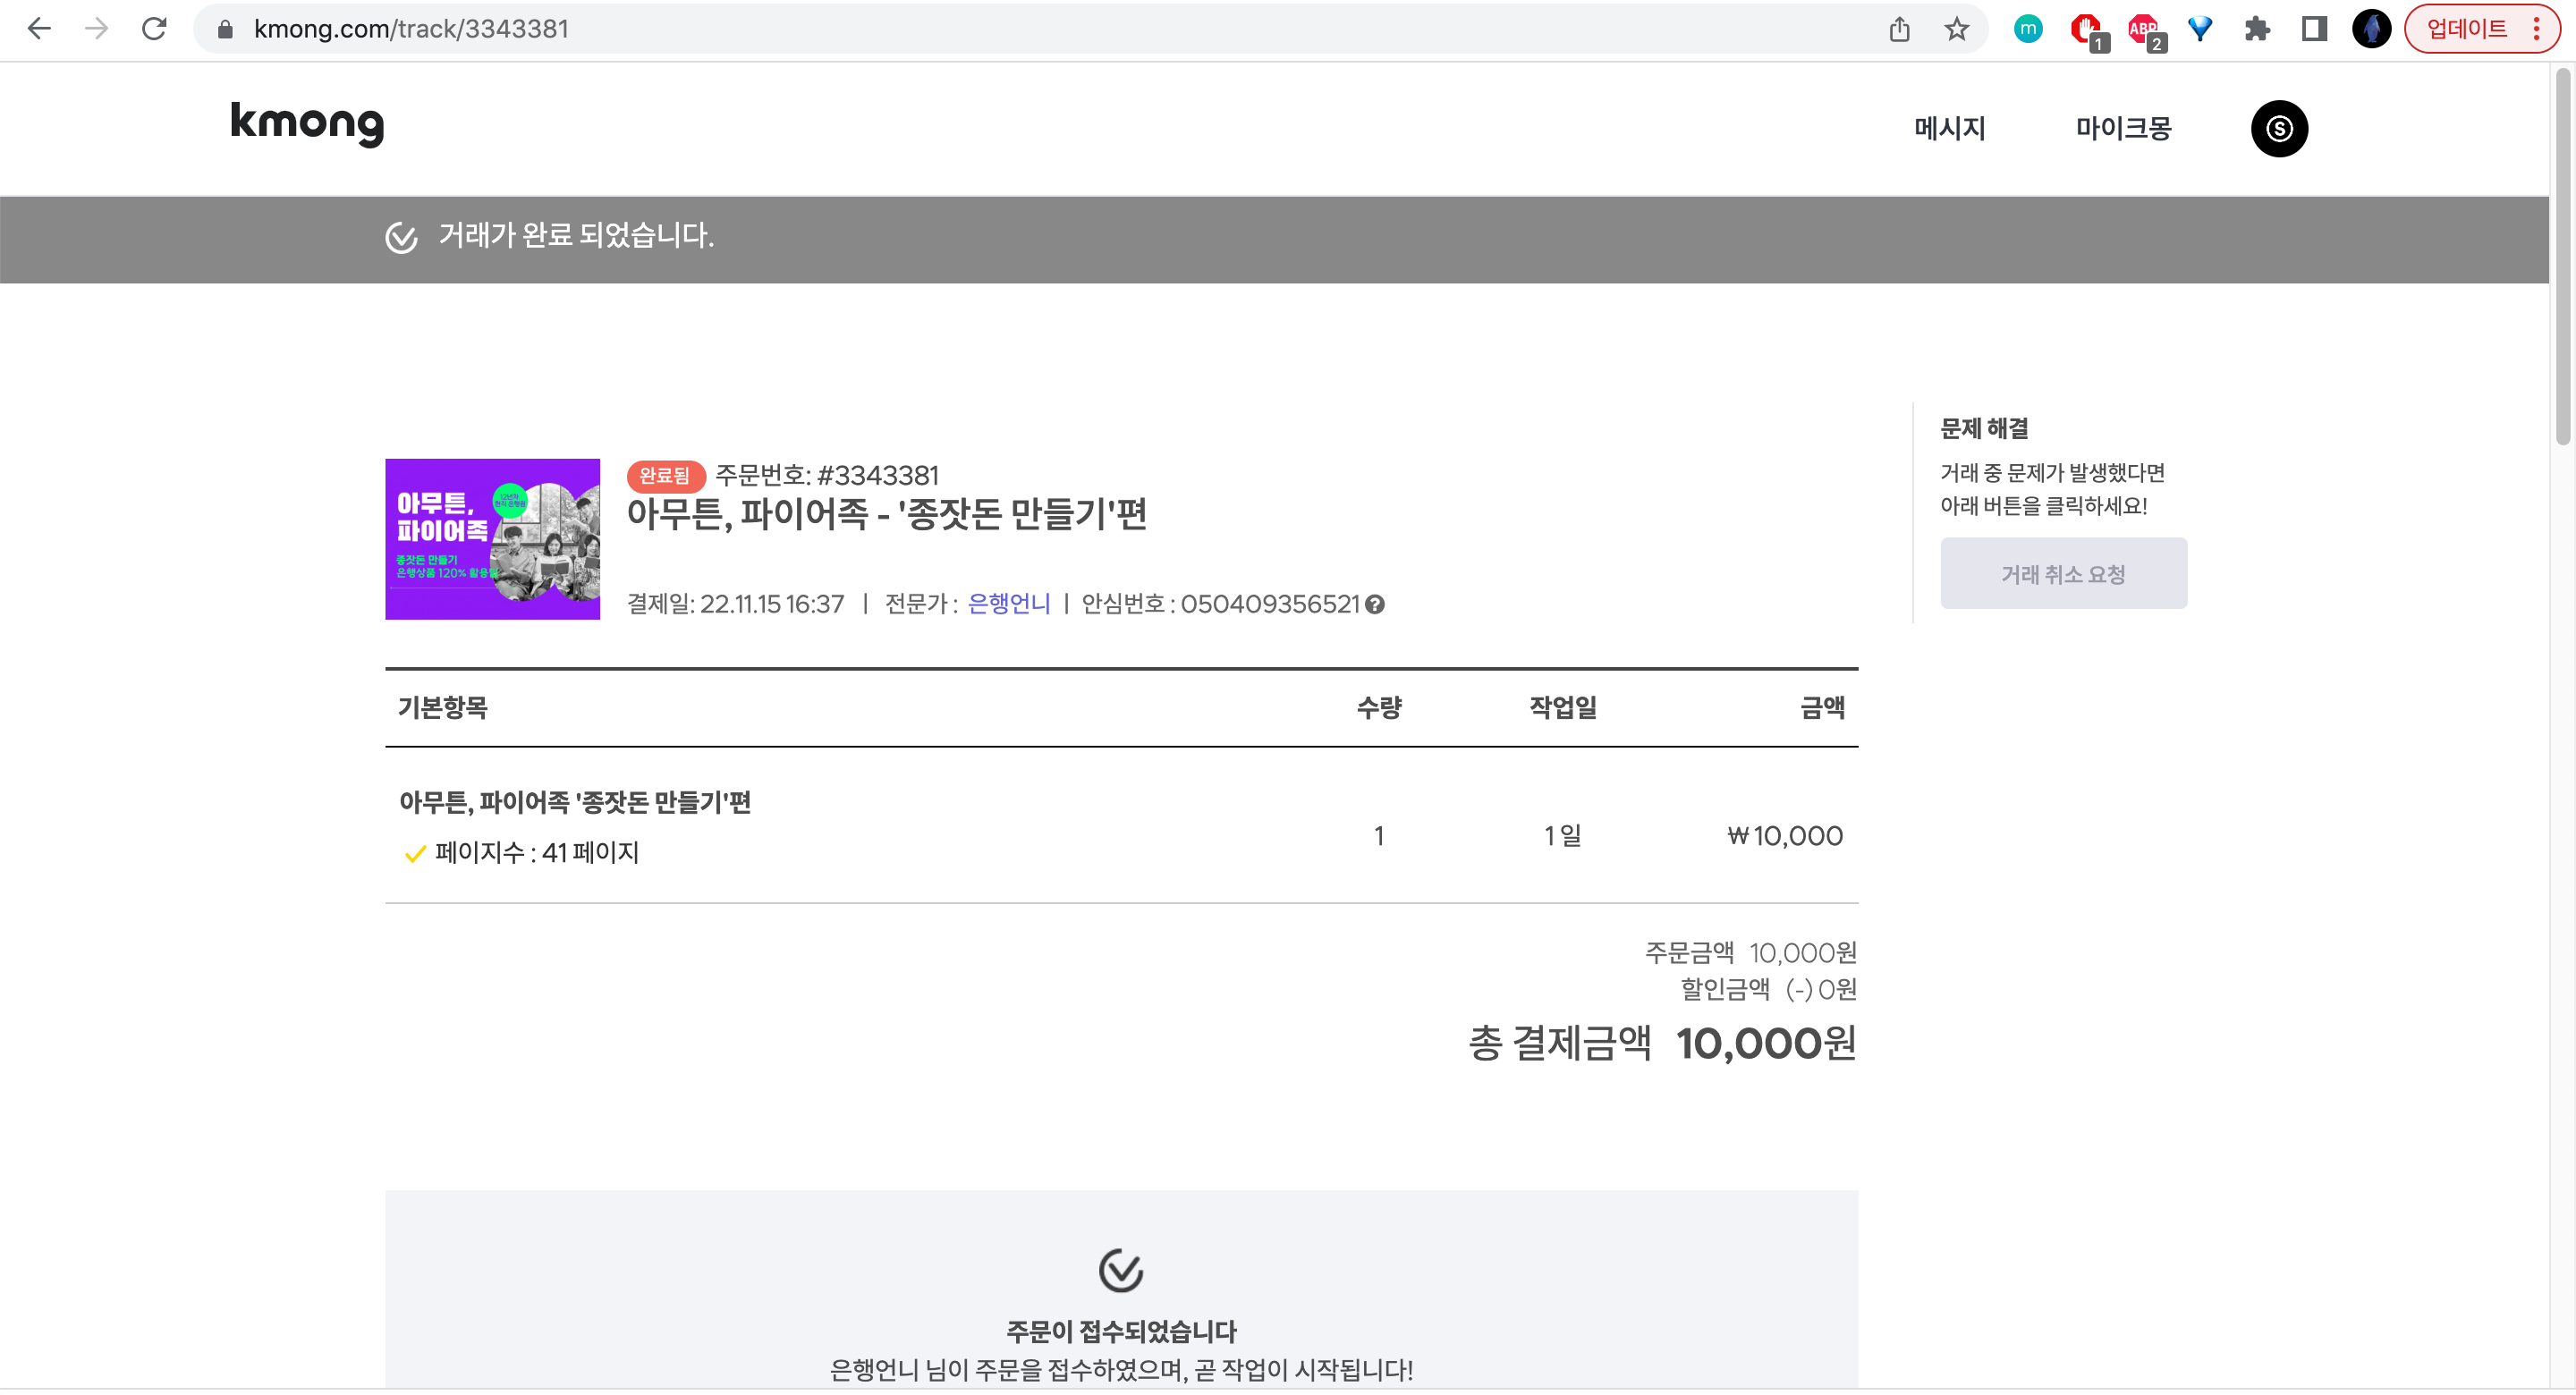
Task: Toggle the browser side panel icon
Action: pos(2313,29)
